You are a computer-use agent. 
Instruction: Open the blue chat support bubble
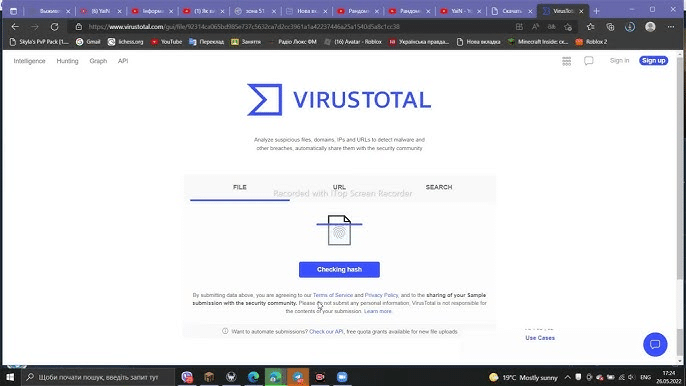click(655, 344)
